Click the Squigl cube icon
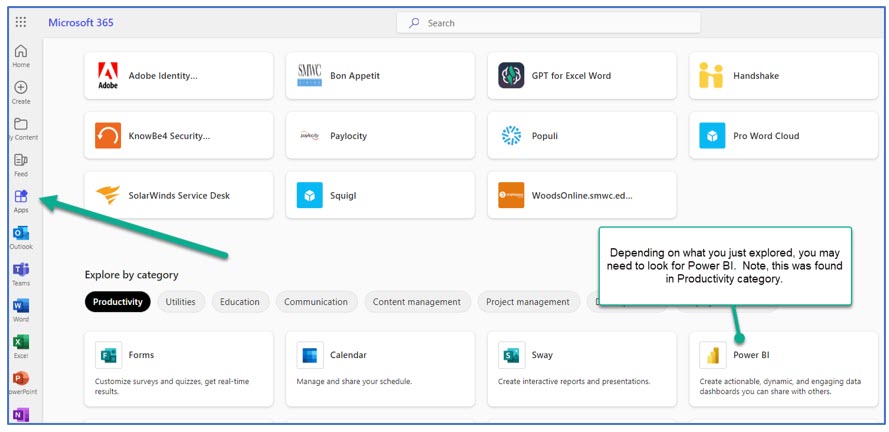Viewport: 889px width, 432px height. 310,195
